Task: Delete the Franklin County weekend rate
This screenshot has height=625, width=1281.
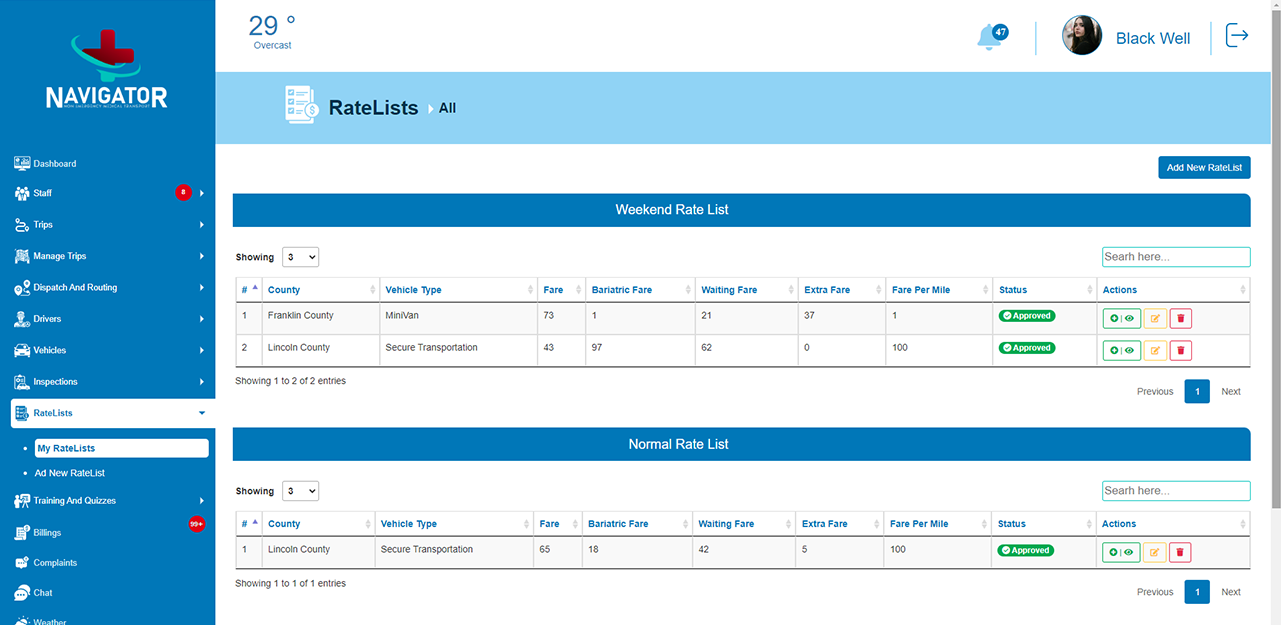Action: pos(1180,319)
